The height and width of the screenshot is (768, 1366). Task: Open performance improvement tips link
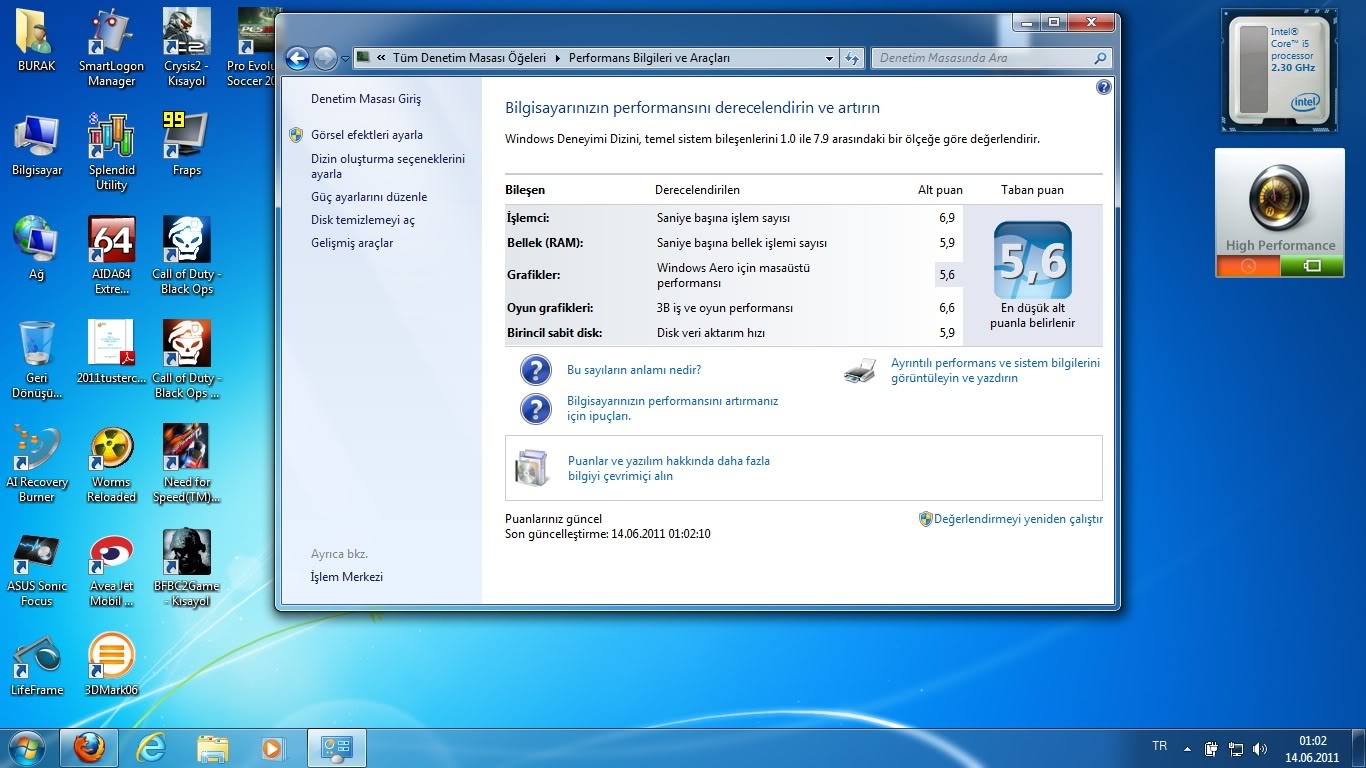672,408
